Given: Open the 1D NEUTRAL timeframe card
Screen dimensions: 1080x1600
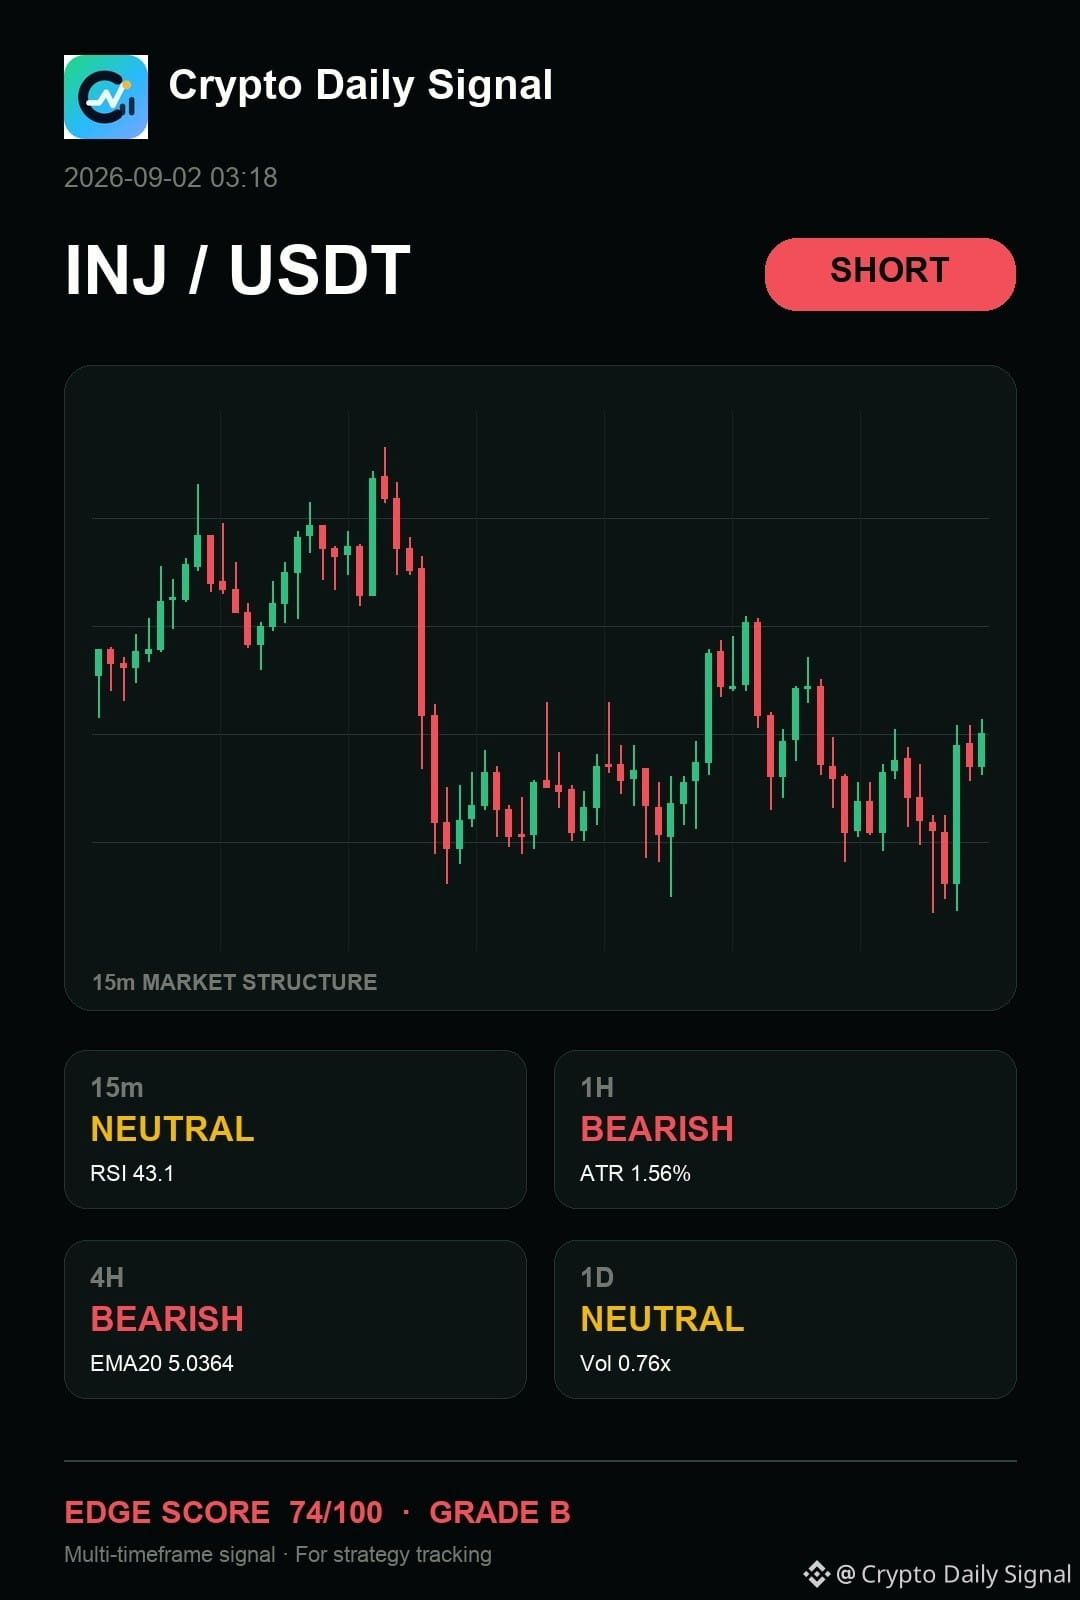Looking at the screenshot, I should click(785, 1319).
